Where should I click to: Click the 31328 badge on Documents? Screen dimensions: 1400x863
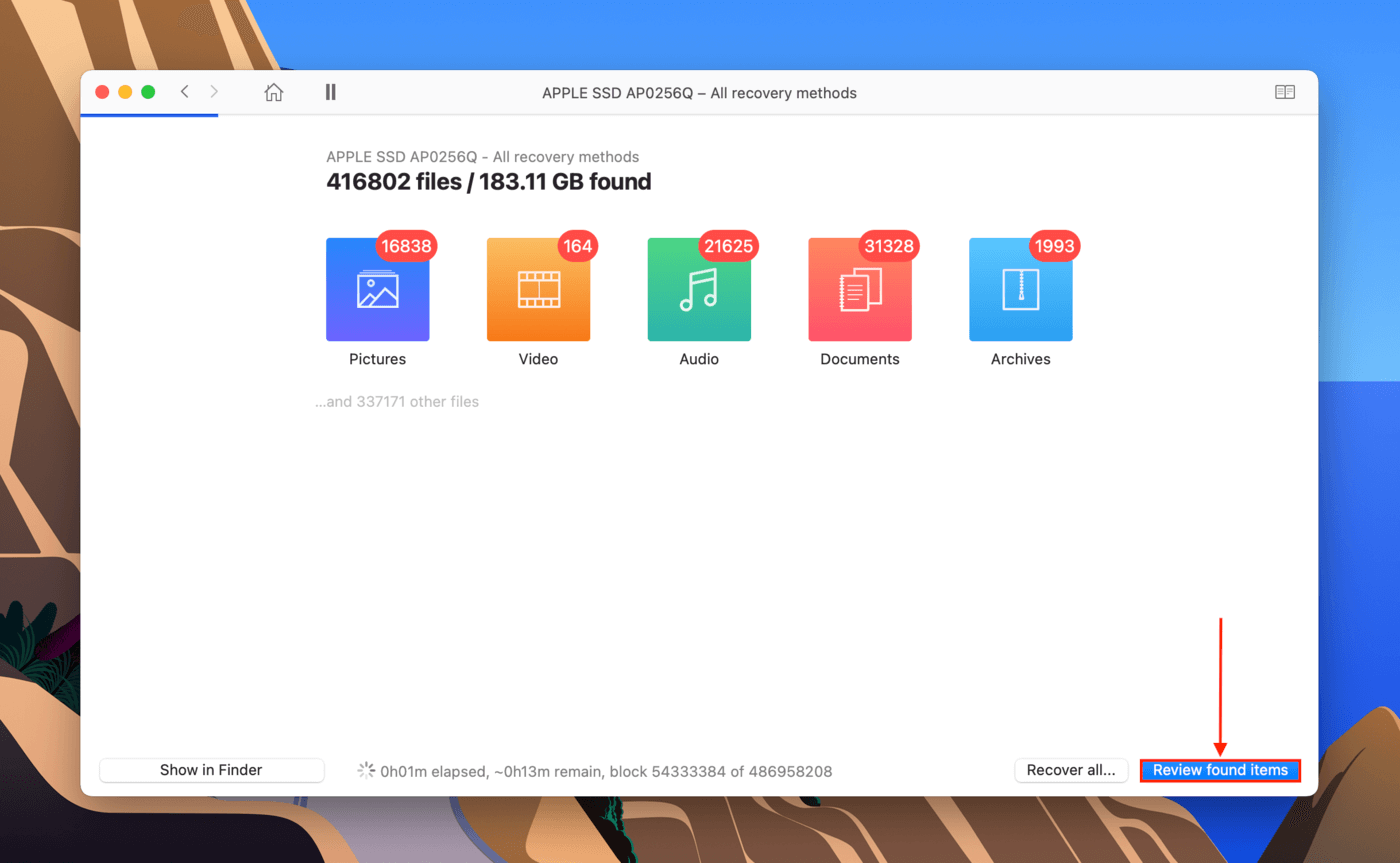889,246
